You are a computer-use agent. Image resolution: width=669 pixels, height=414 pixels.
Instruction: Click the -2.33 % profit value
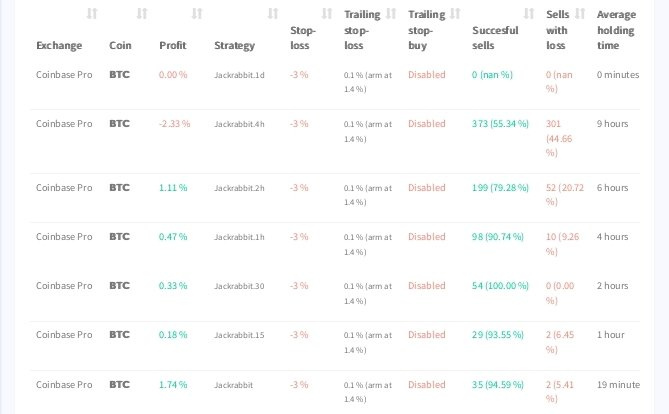(175, 124)
